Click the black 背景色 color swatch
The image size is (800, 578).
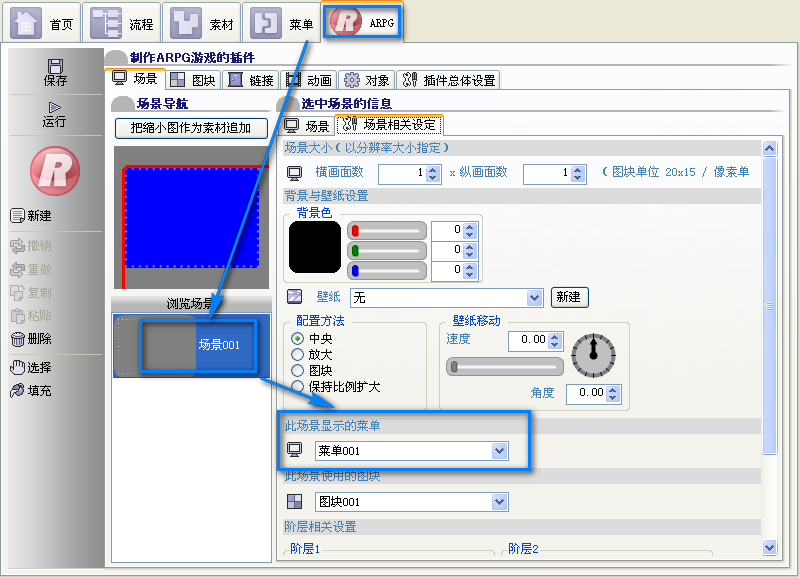pyautogui.click(x=315, y=247)
